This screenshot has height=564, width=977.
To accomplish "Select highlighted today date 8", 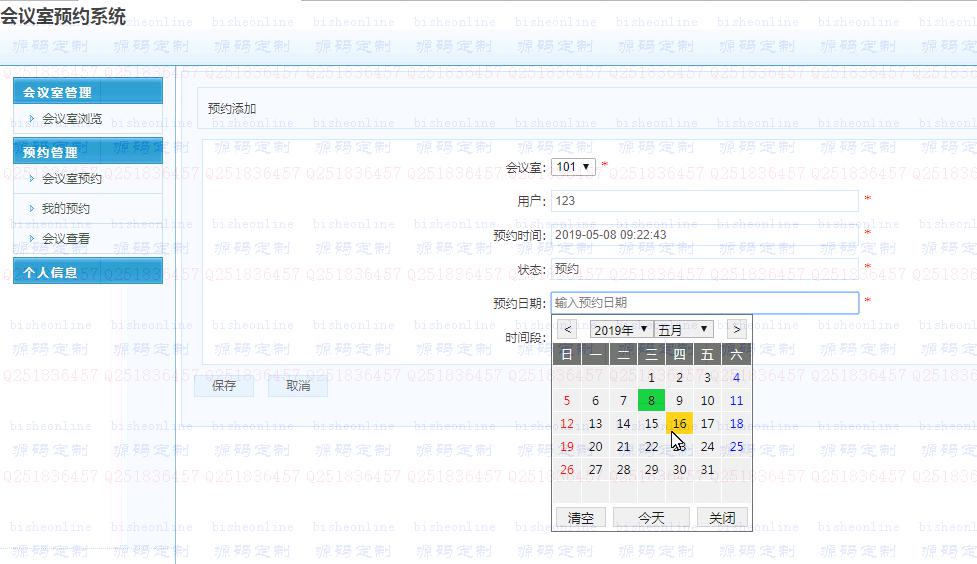I will pos(651,401).
